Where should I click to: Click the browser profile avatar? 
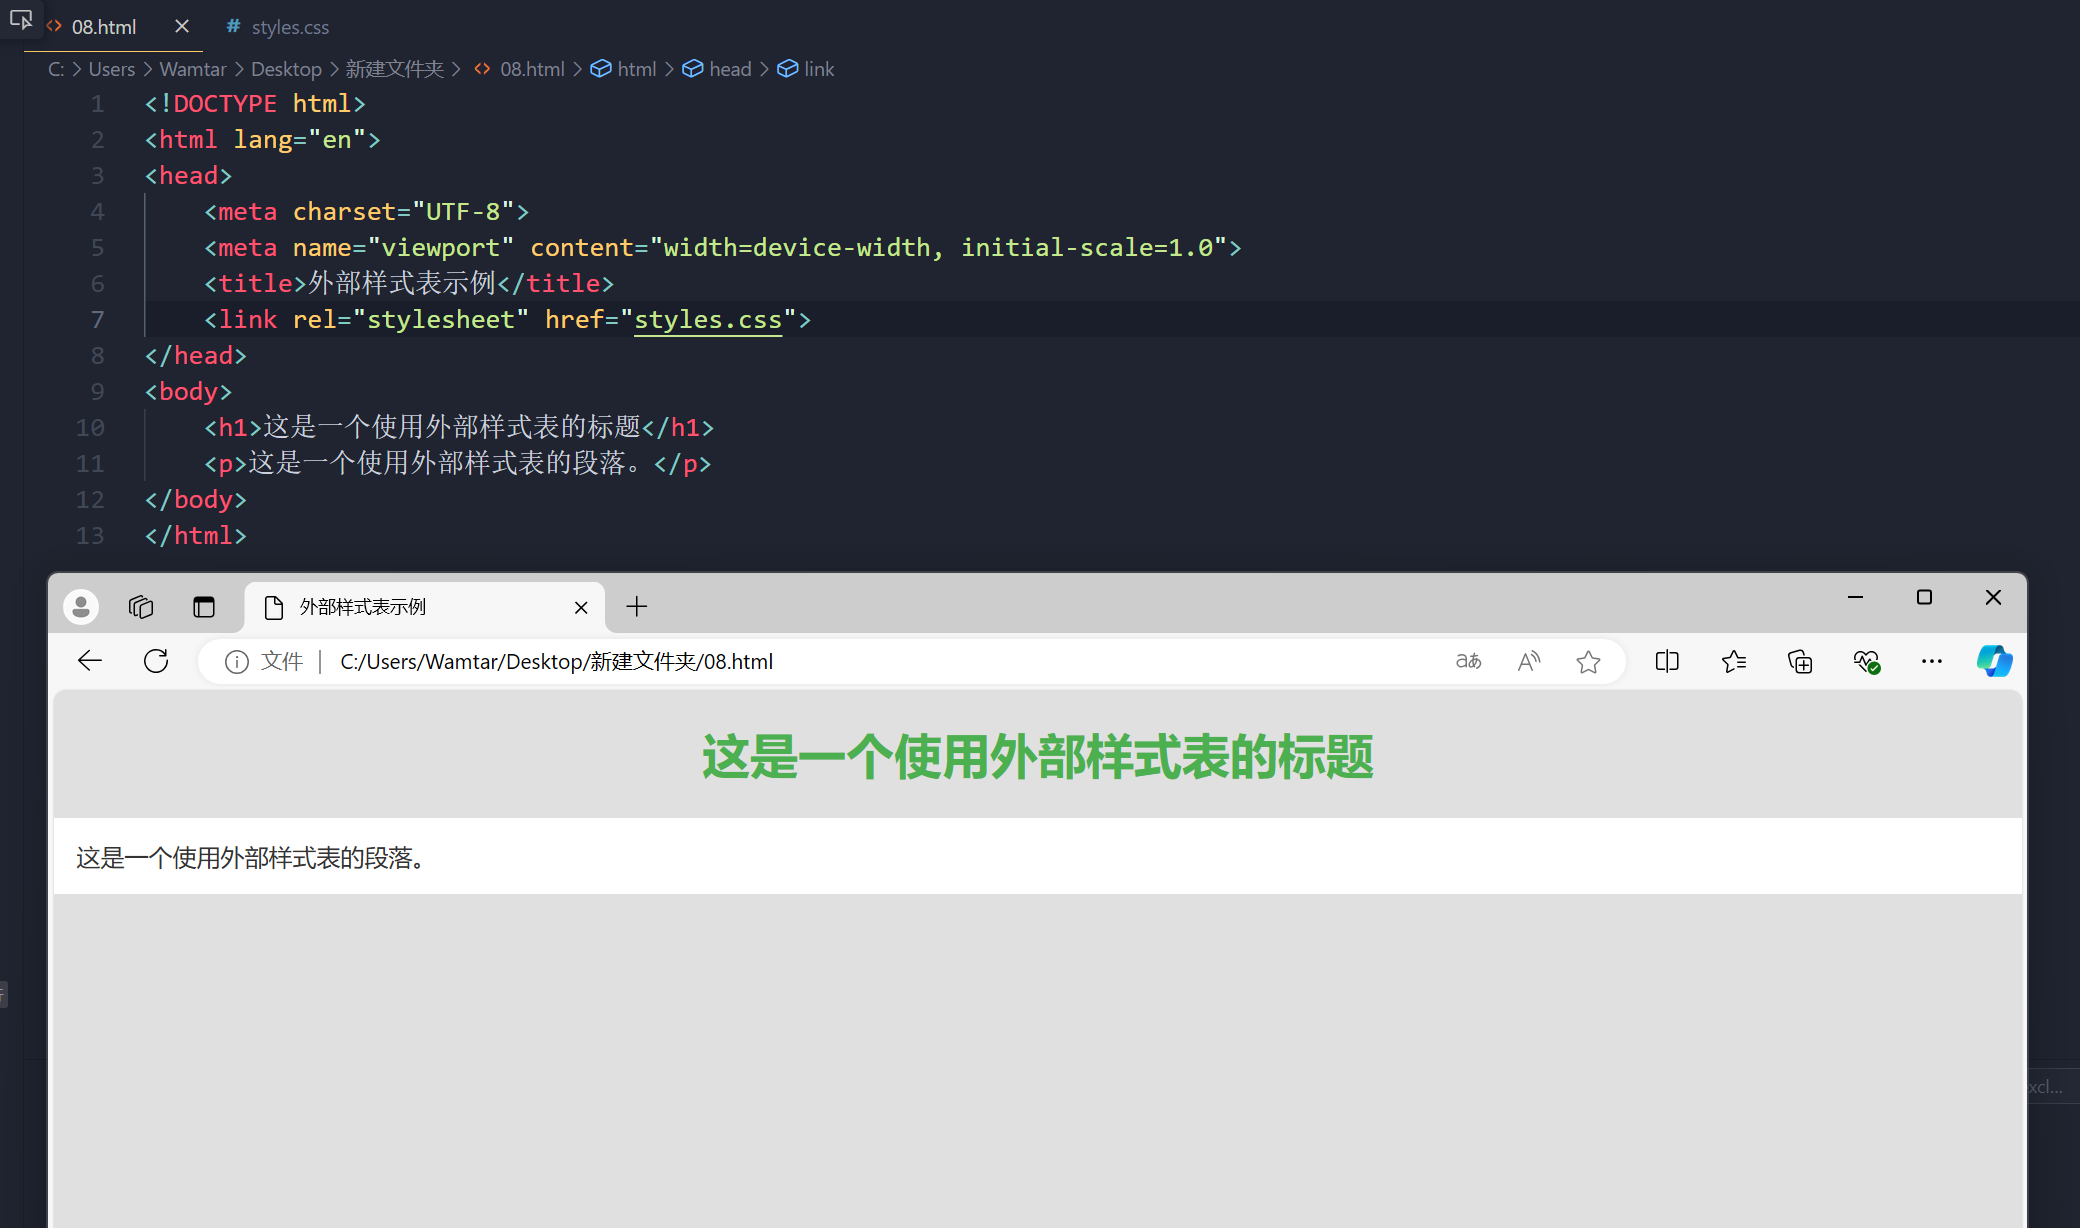80,606
